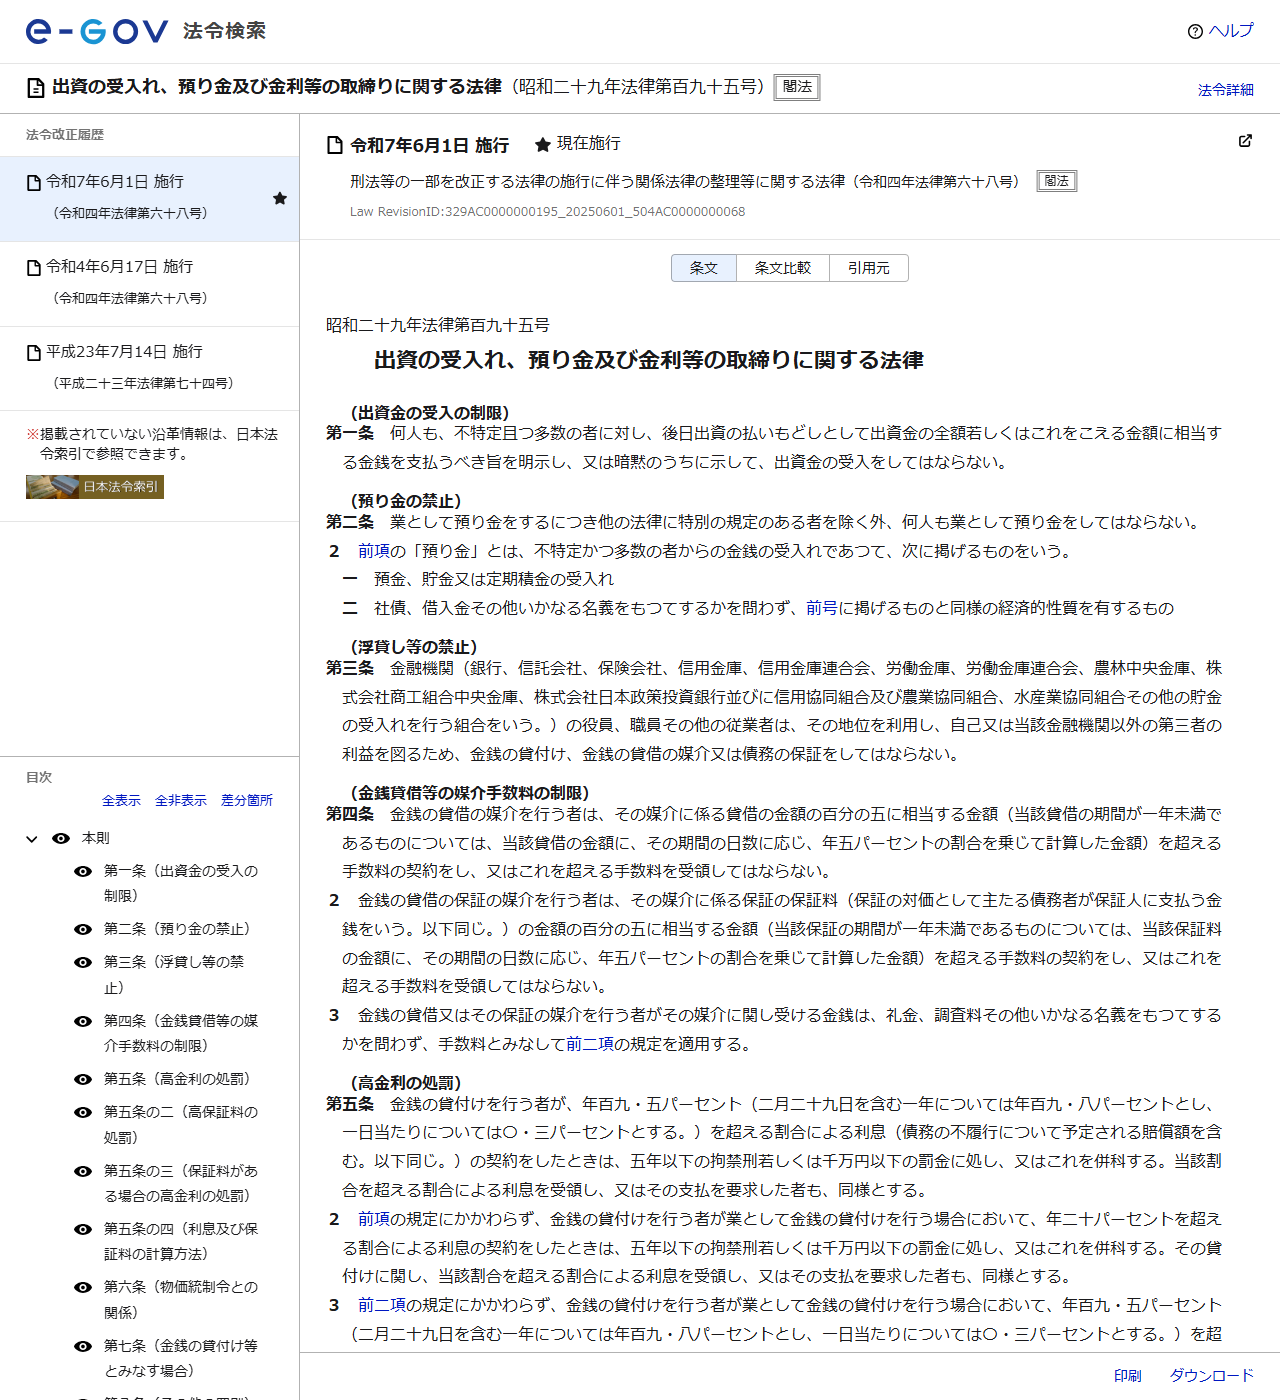Switch to the 引用元 tab
The width and height of the screenshot is (1280, 1400).
[x=869, y=268]
